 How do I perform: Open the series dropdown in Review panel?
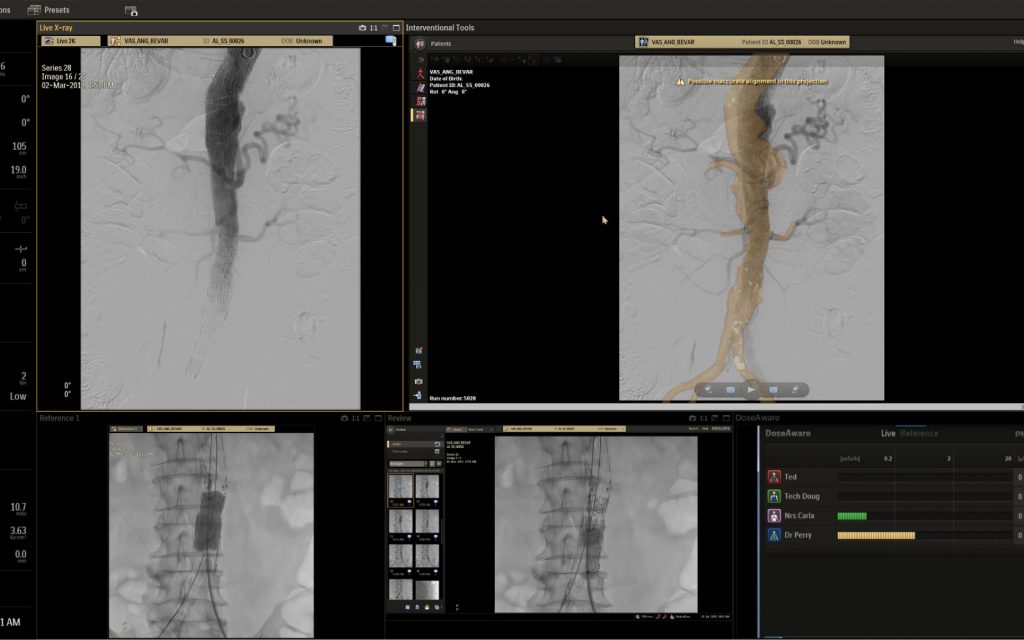410,464
